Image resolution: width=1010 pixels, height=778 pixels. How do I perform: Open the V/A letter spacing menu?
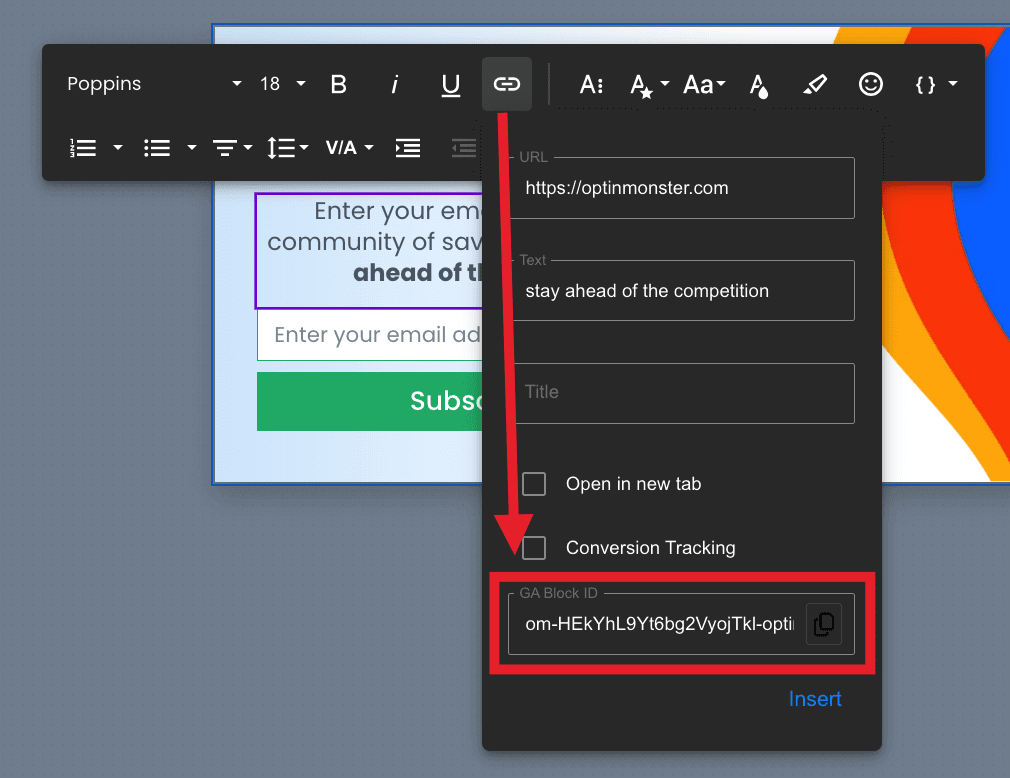pyautogui.click(x=348, y=147)
